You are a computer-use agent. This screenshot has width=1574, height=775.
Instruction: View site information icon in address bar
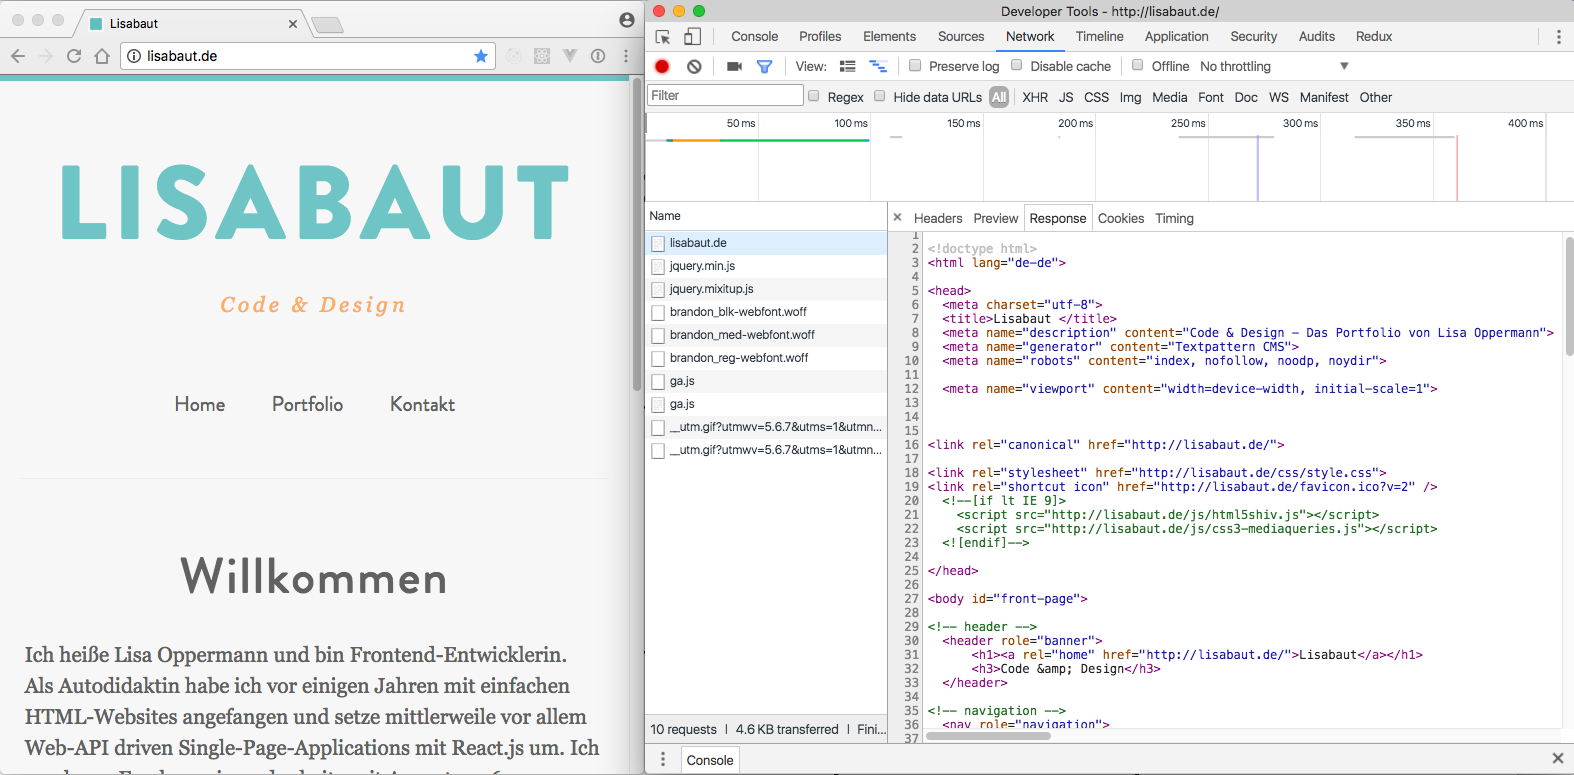[x=134, y=56]
